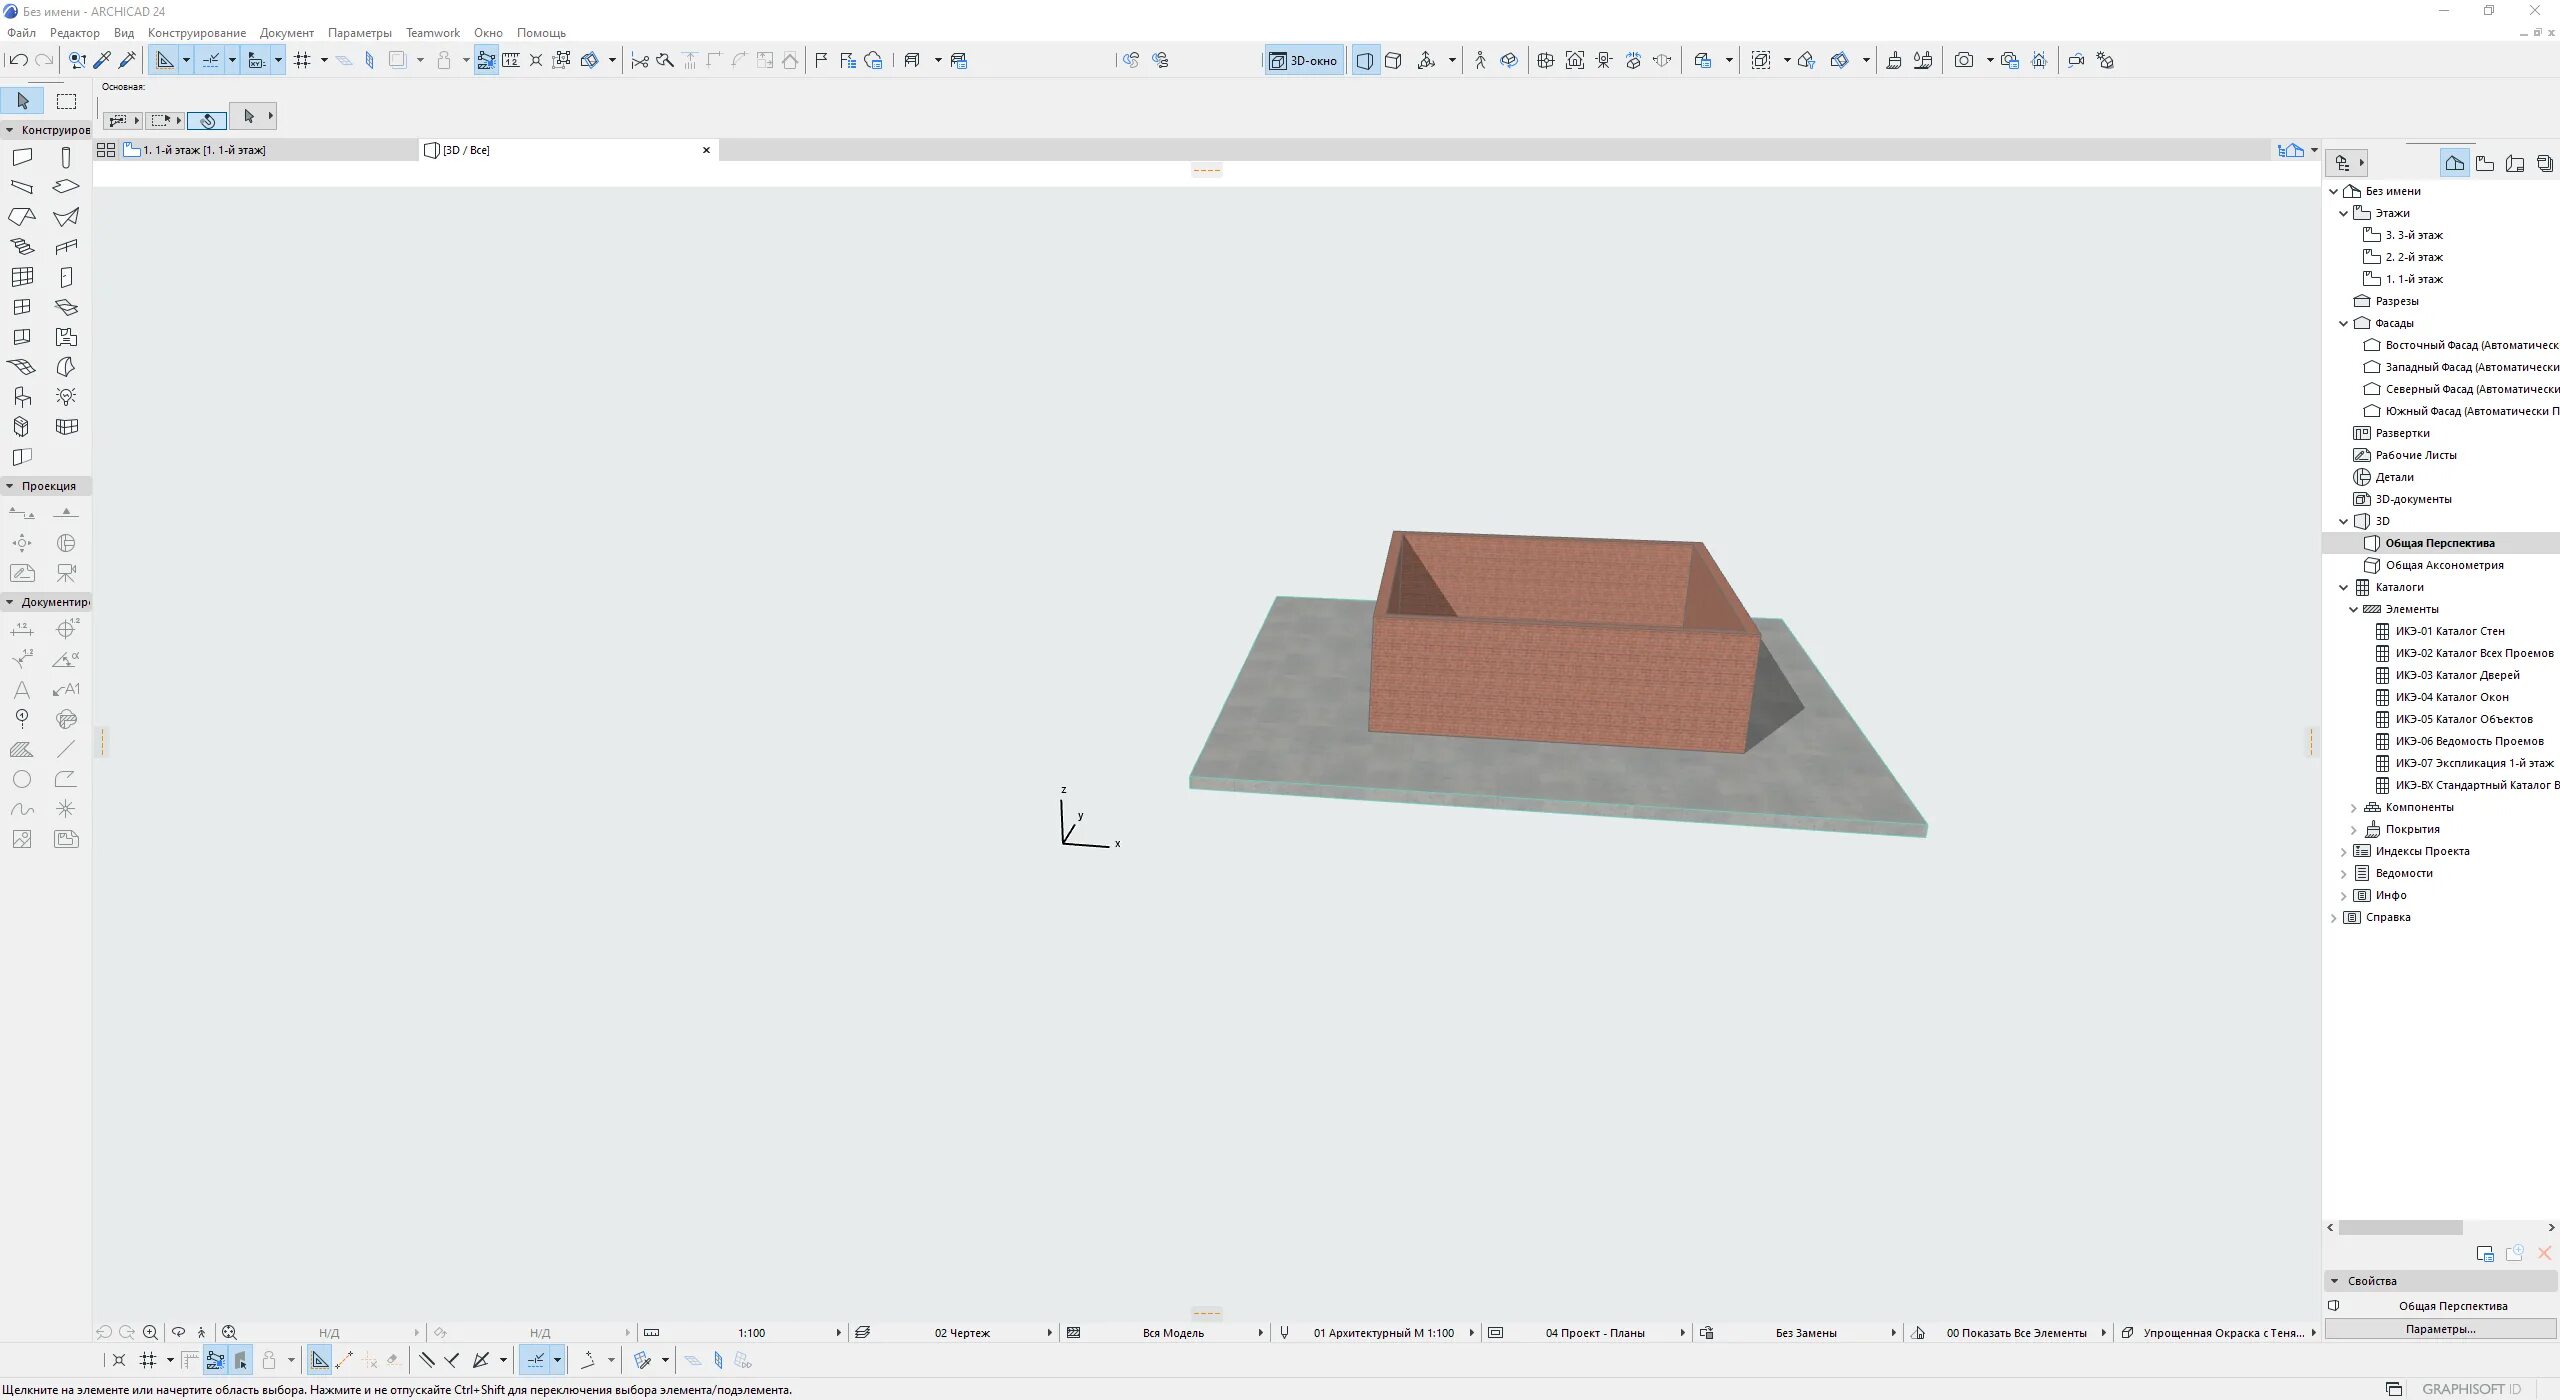
Task: Open Южный Фасад elevation in navigator
Action: point(2460,411)
